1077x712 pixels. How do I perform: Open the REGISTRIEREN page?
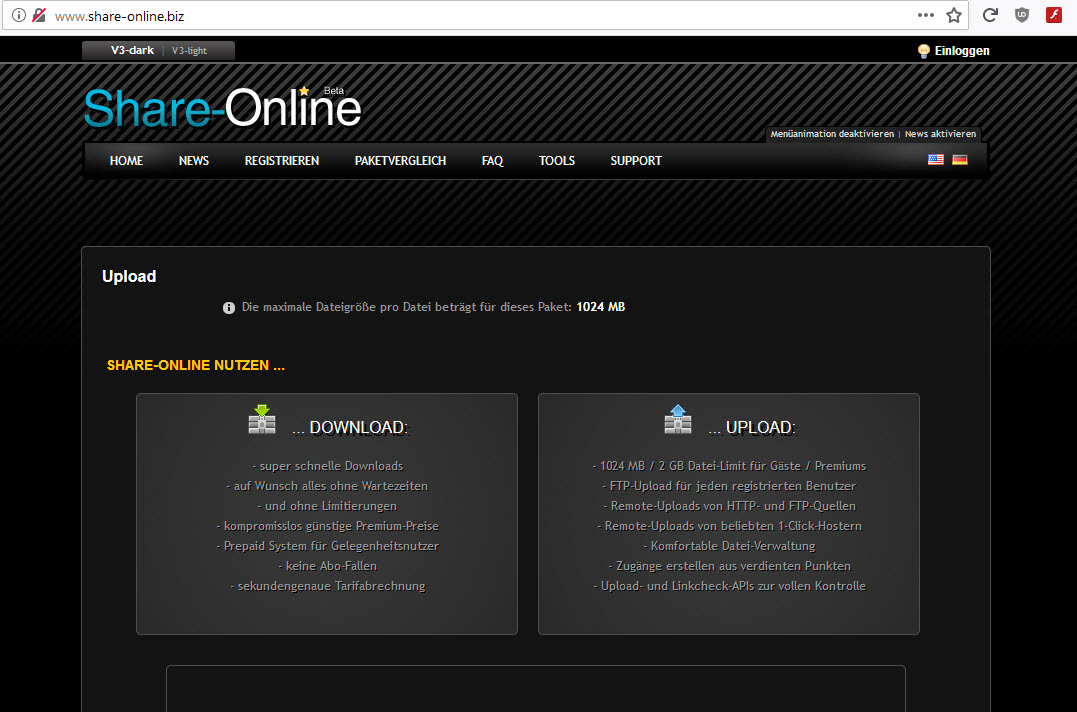(282, 161)
